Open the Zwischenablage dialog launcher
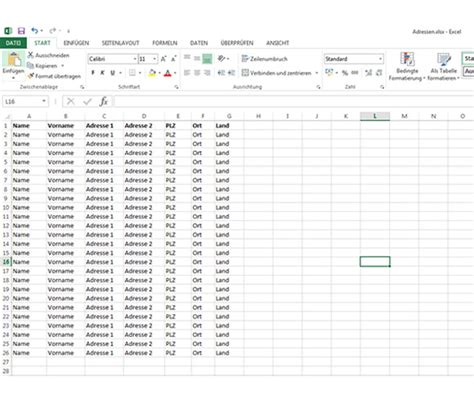 point(82,87)
